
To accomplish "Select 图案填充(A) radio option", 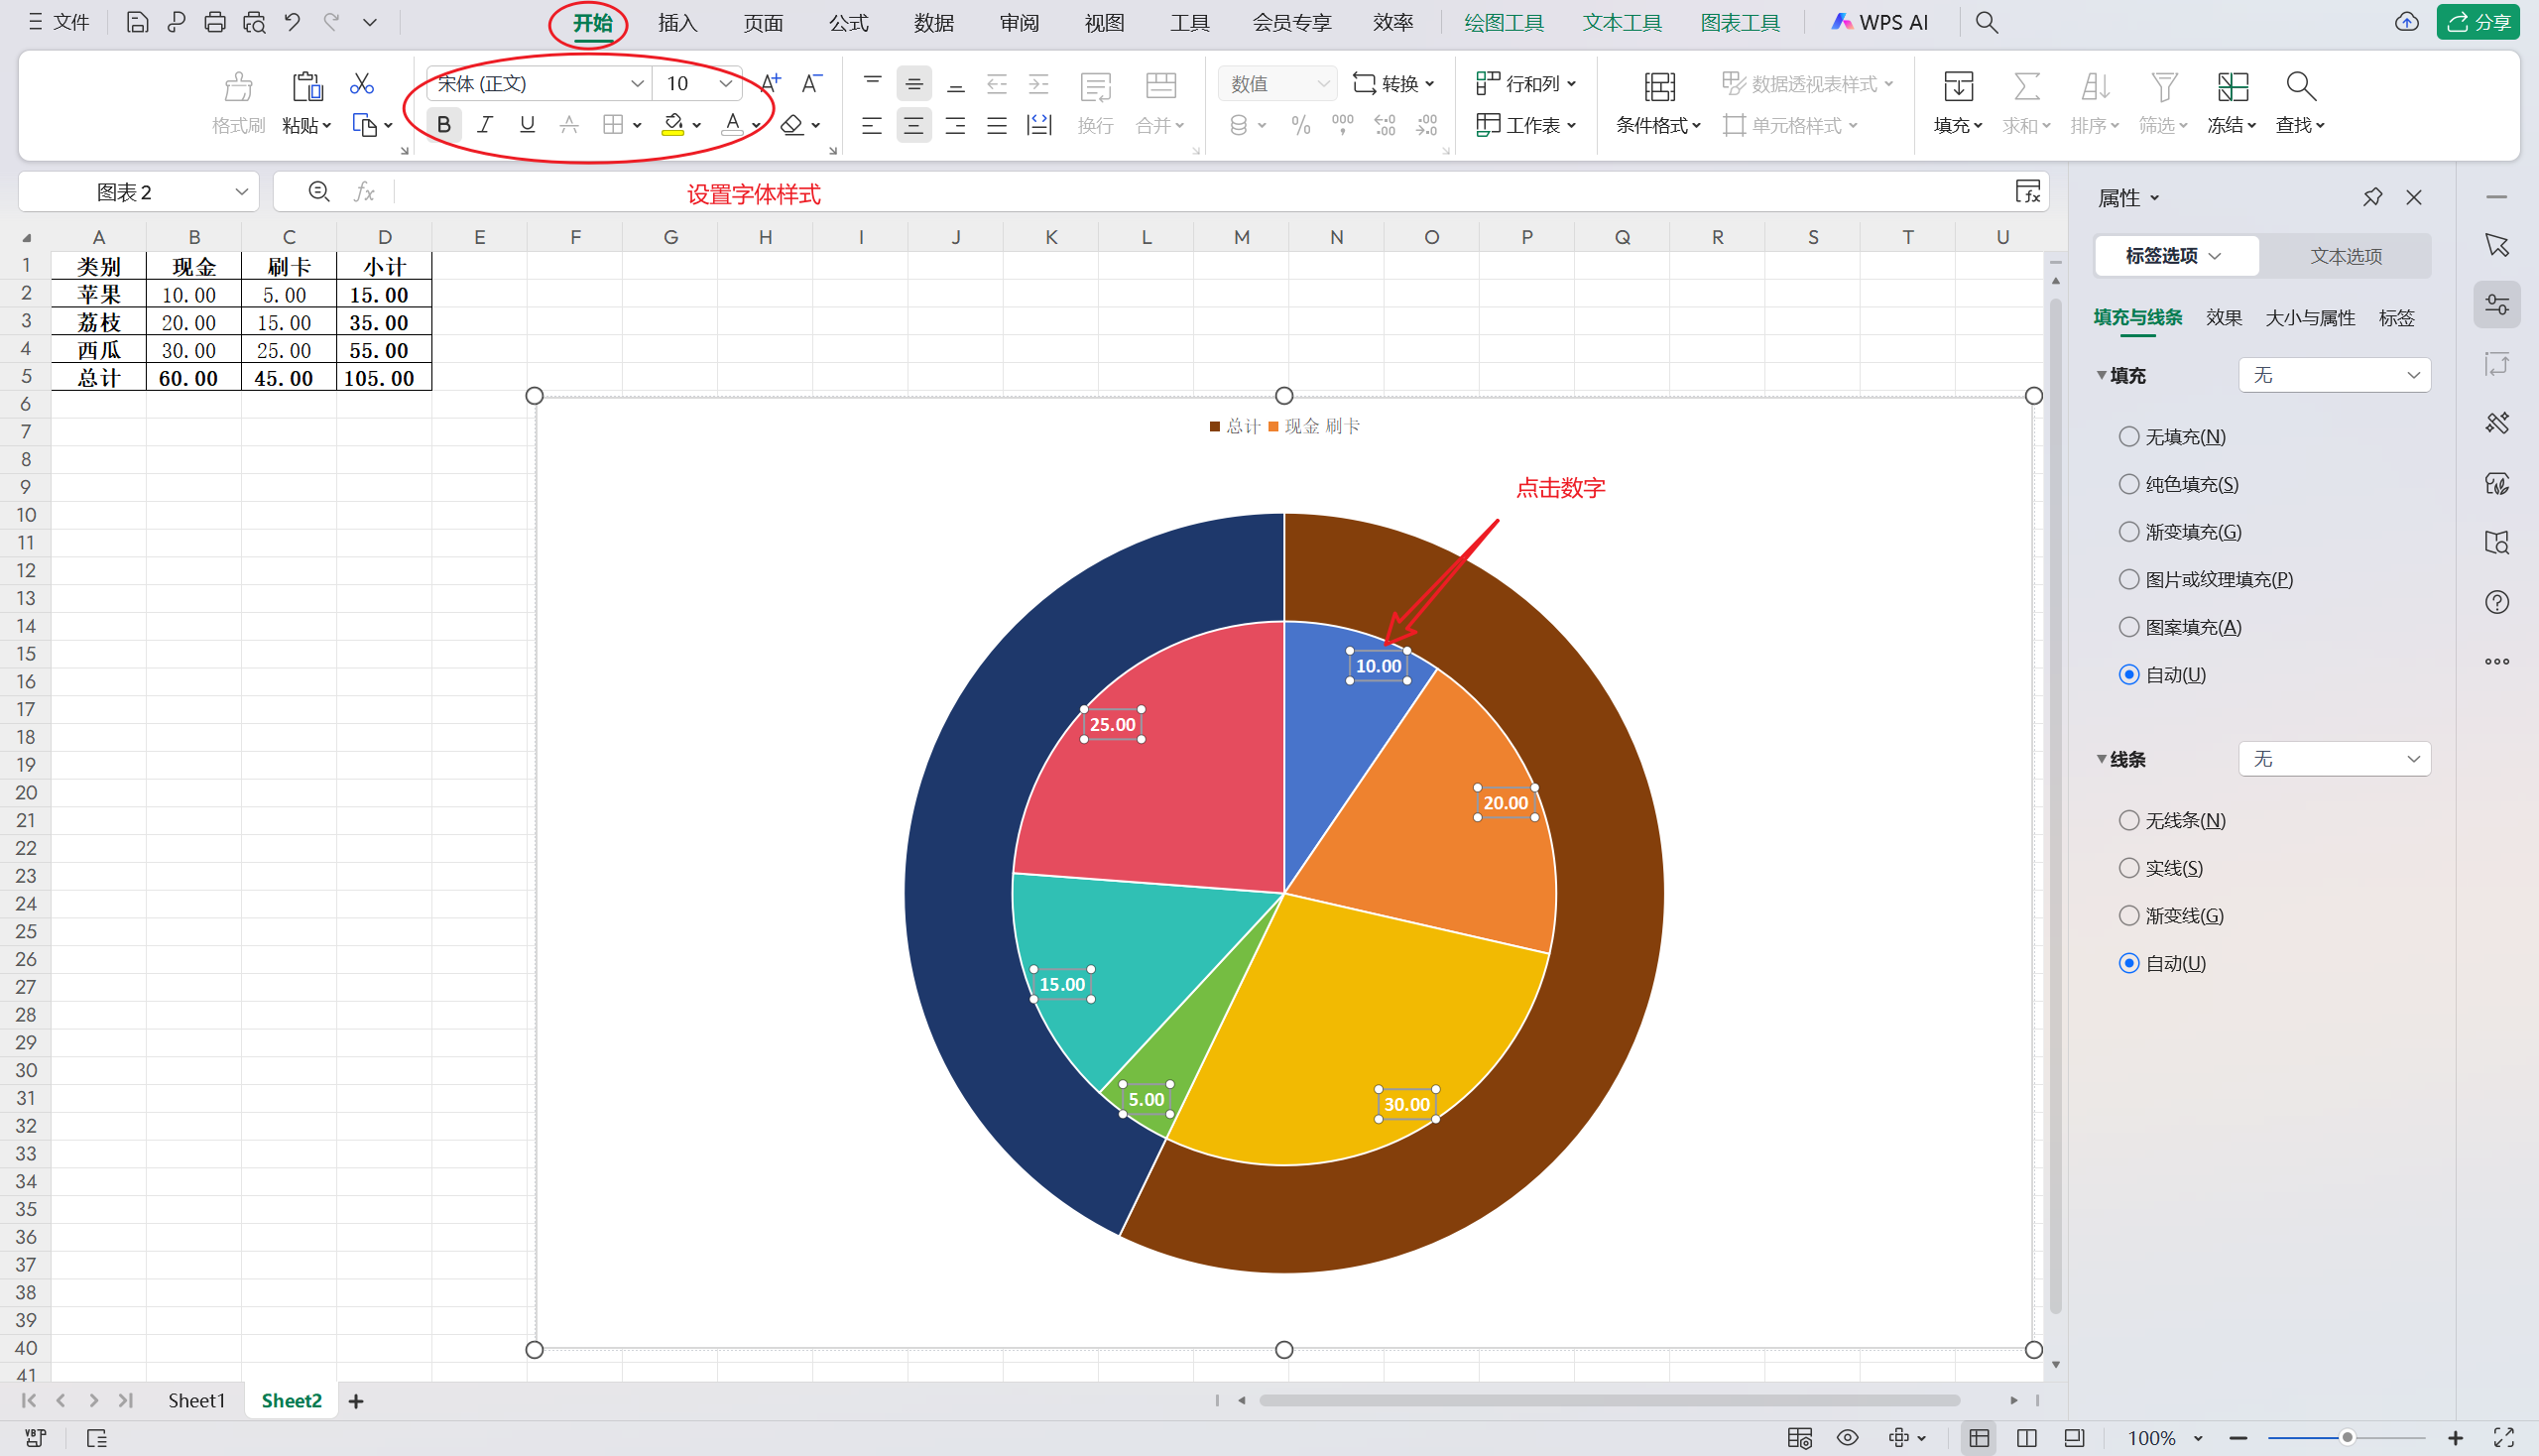I will pyautogui.click(x=2129, y=627).
